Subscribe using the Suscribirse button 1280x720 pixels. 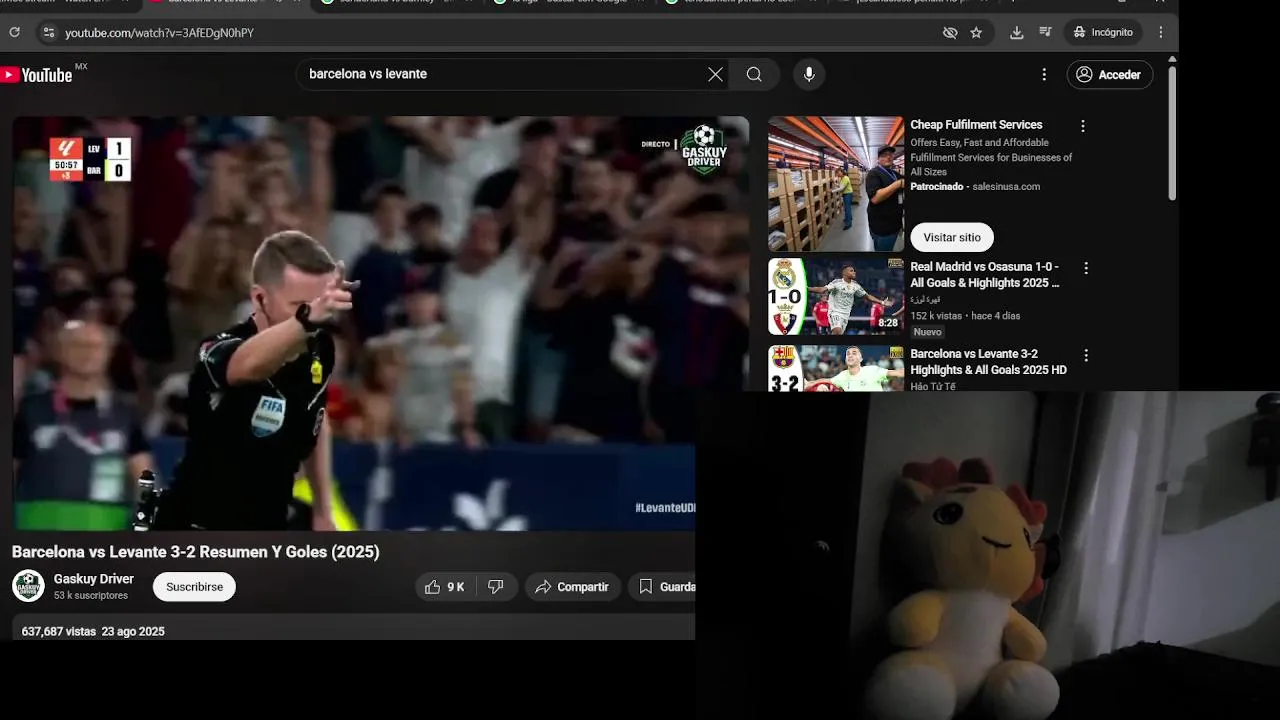(x=194, y=587)
